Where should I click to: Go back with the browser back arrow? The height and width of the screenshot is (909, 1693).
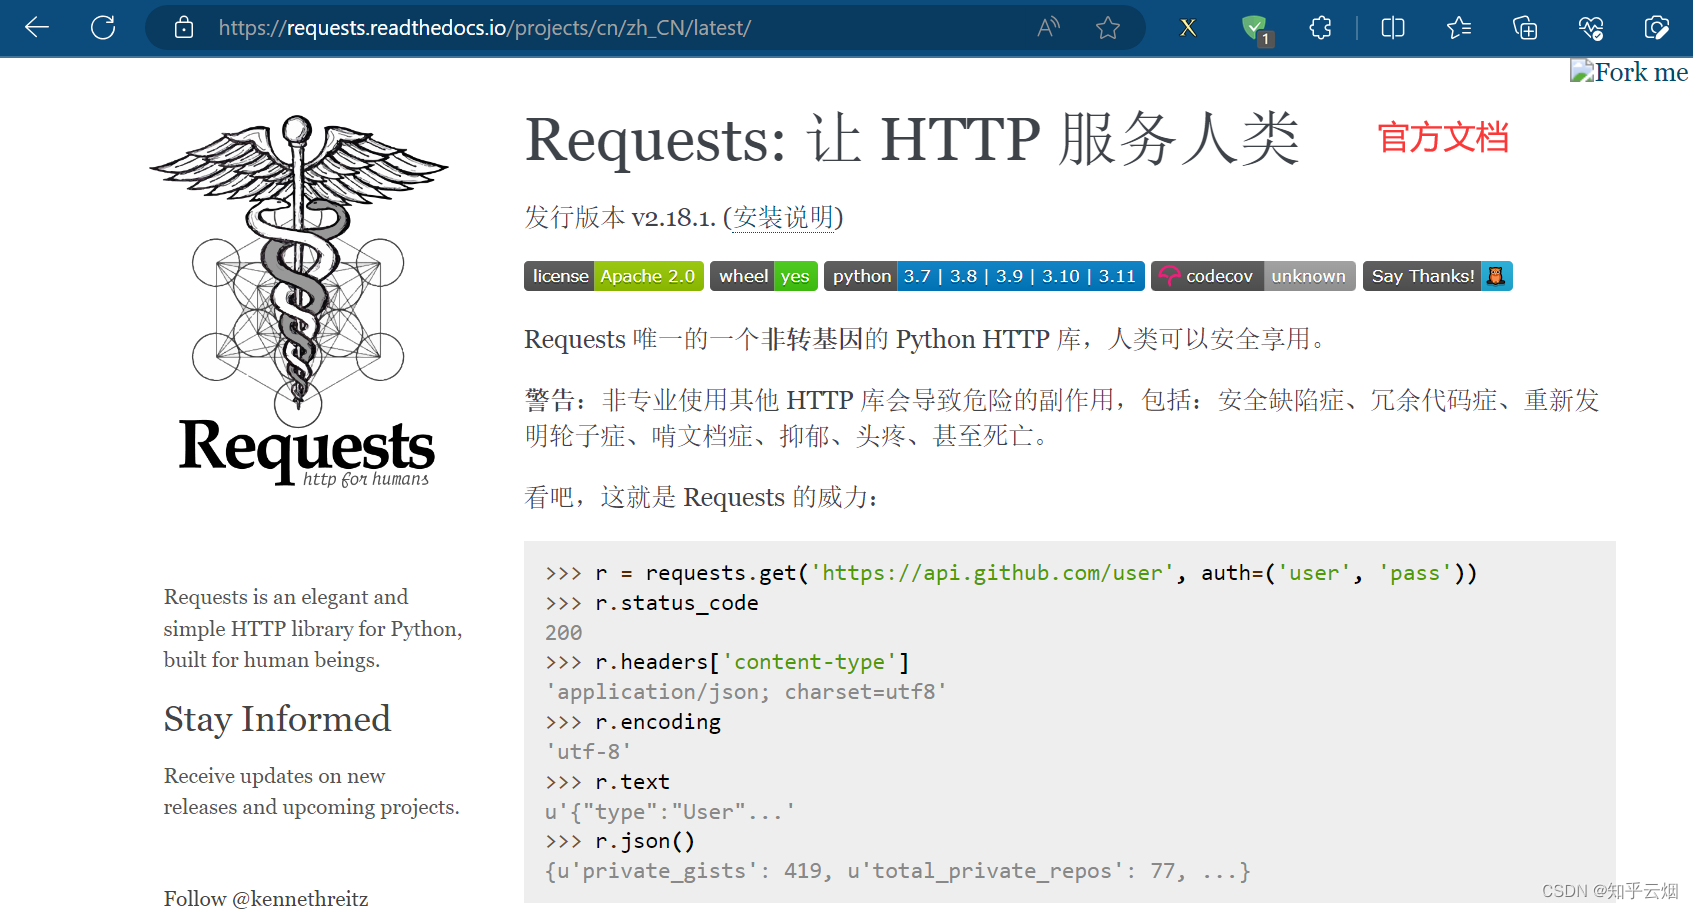pos(37,27)
